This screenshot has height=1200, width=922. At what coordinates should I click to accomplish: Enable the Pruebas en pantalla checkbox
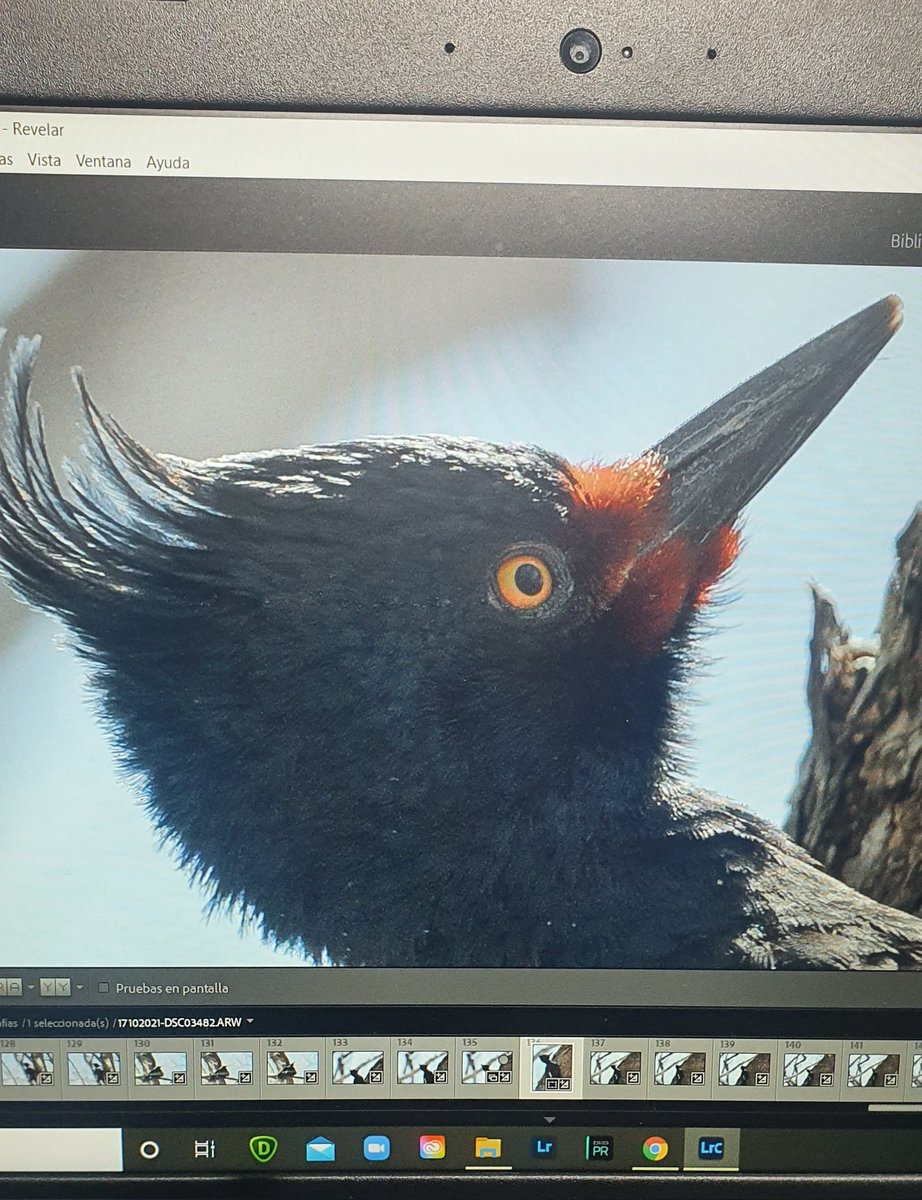click(104, 988)
